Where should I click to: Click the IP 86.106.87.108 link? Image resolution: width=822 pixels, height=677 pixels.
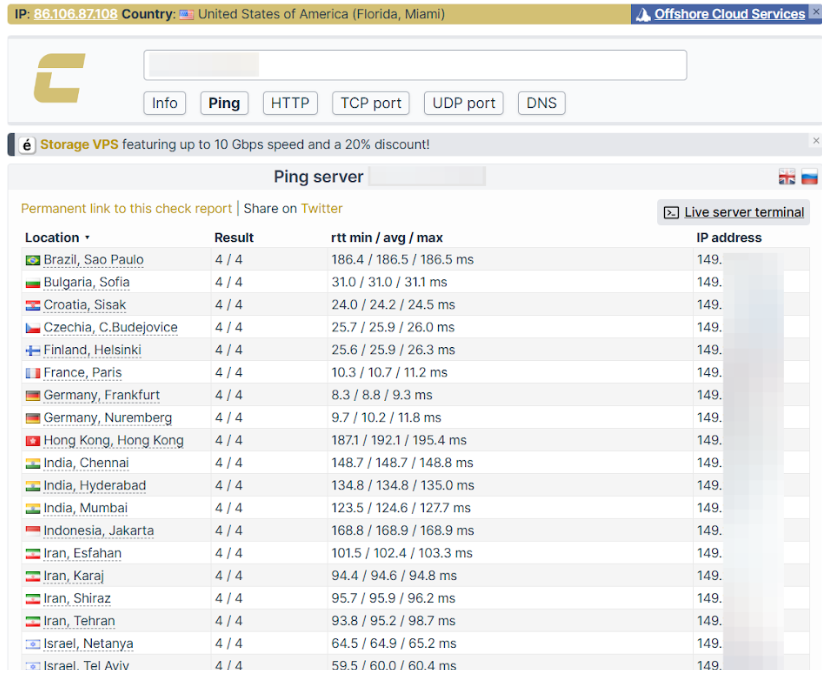pos(75,14)
